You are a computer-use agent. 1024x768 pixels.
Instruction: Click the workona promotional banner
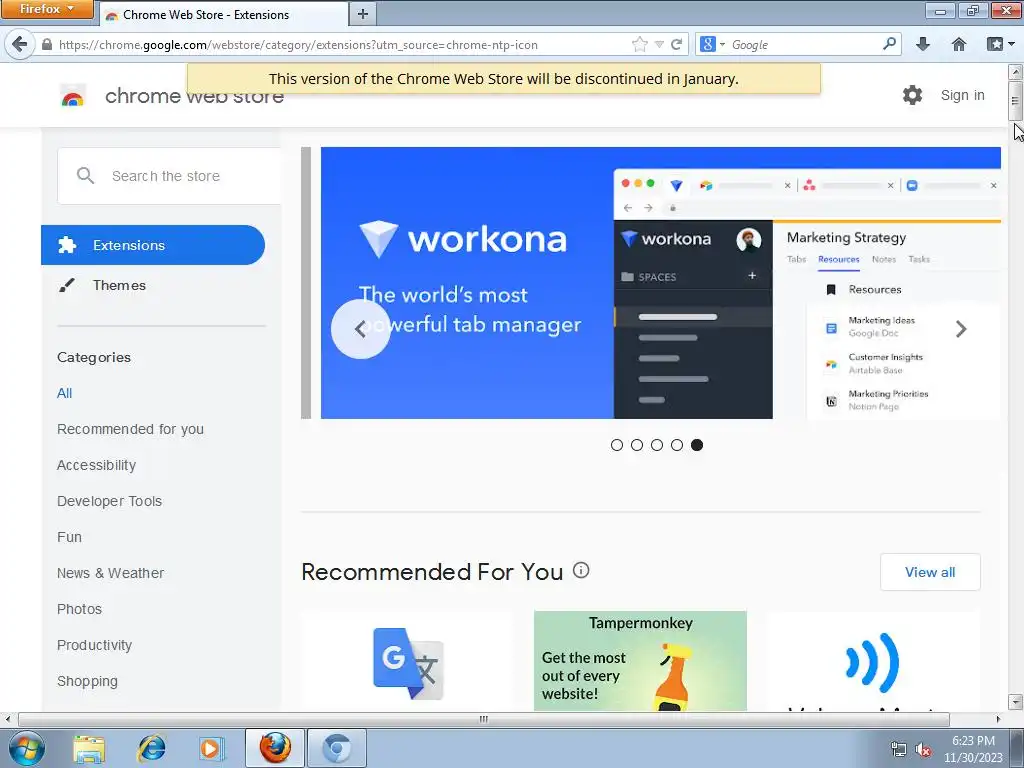(x=660, y=283)
